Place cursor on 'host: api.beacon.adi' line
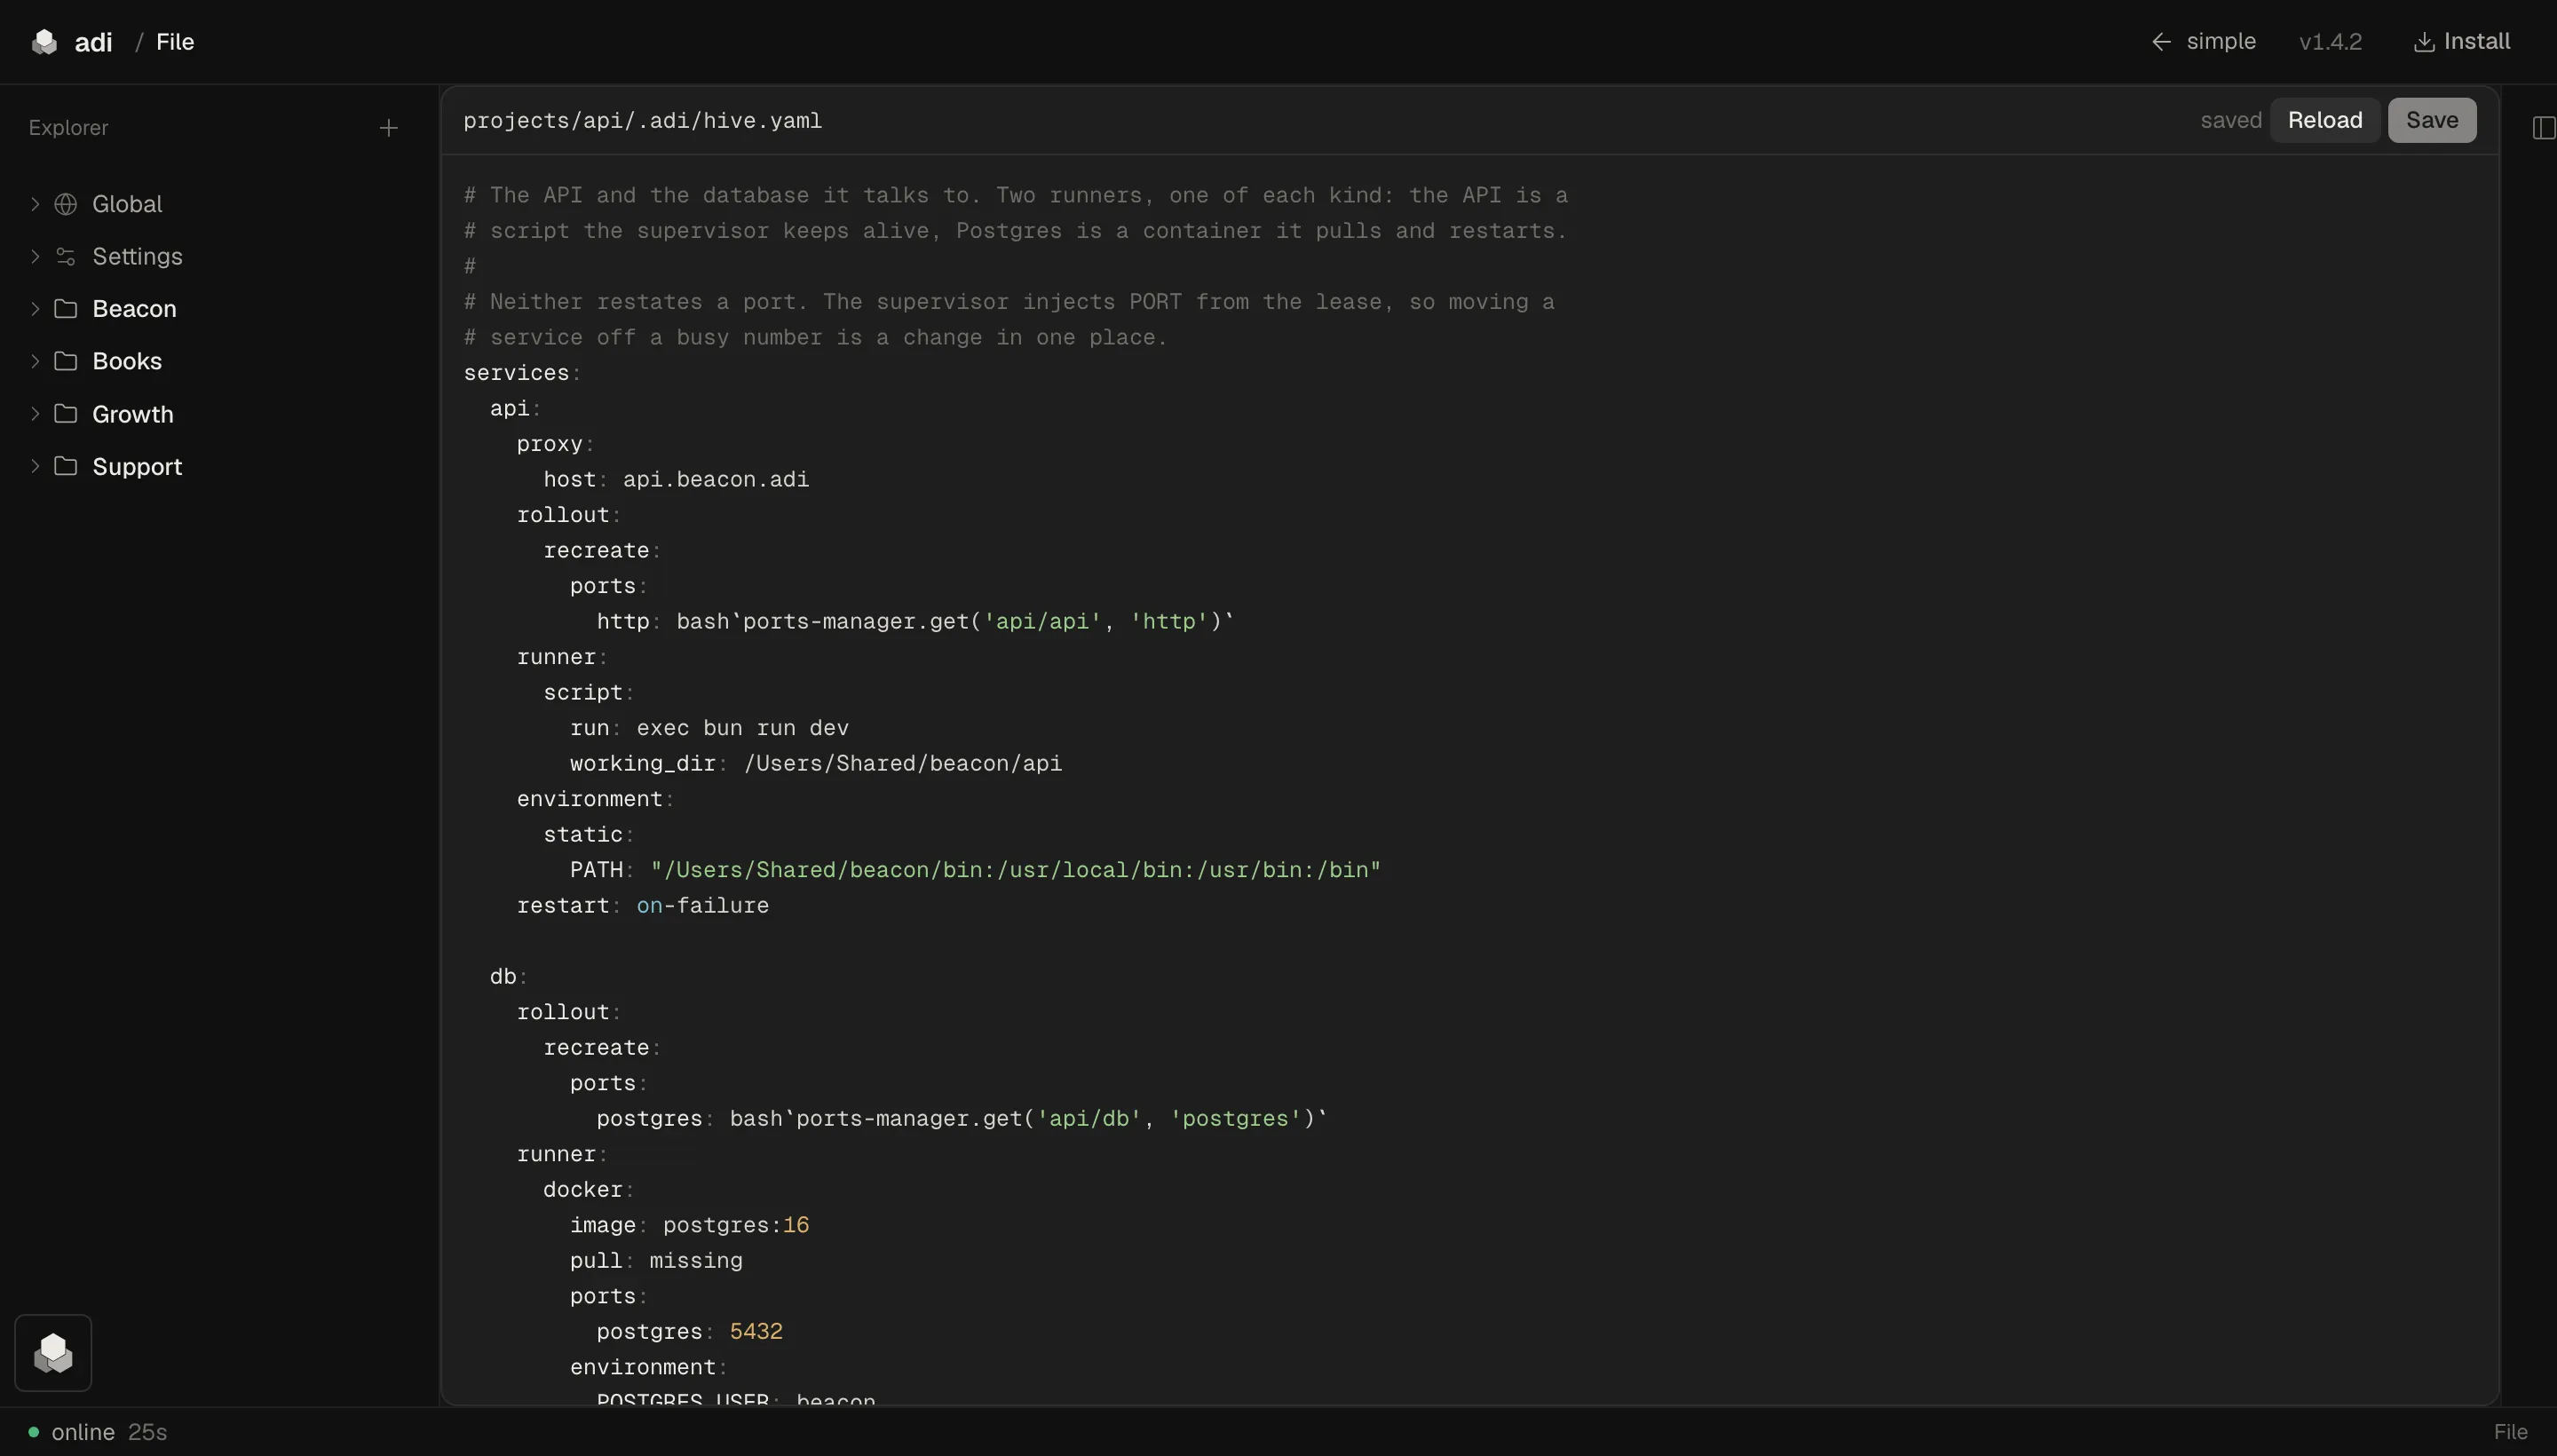 (x=676, y=480)
